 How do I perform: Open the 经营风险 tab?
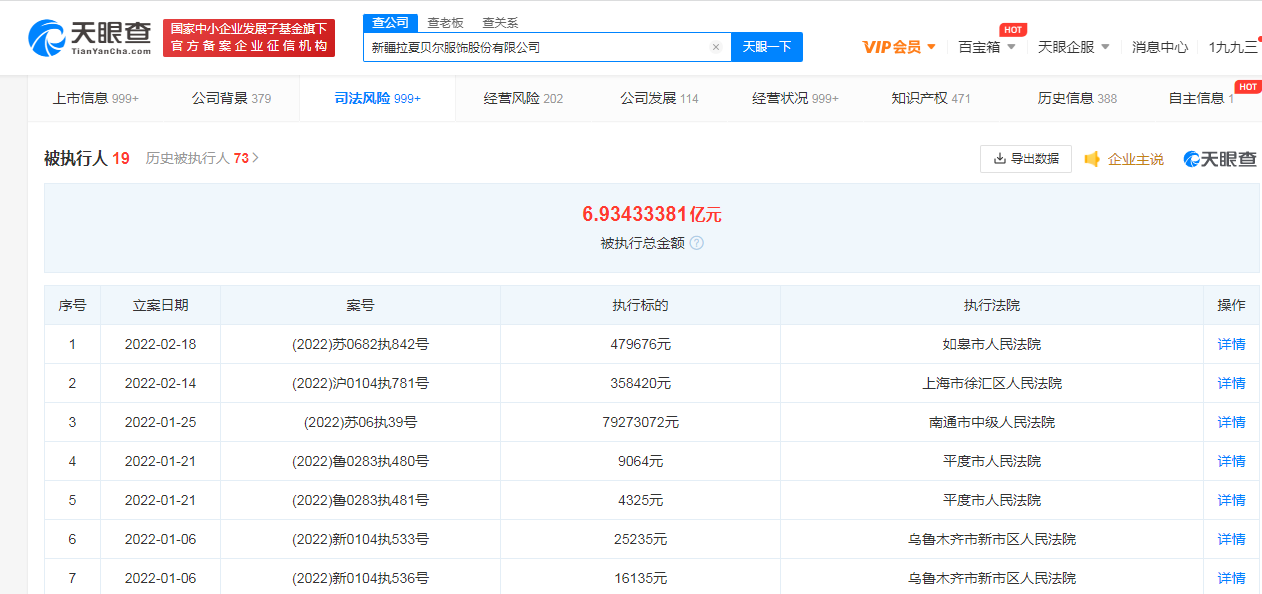coord(523,98)
